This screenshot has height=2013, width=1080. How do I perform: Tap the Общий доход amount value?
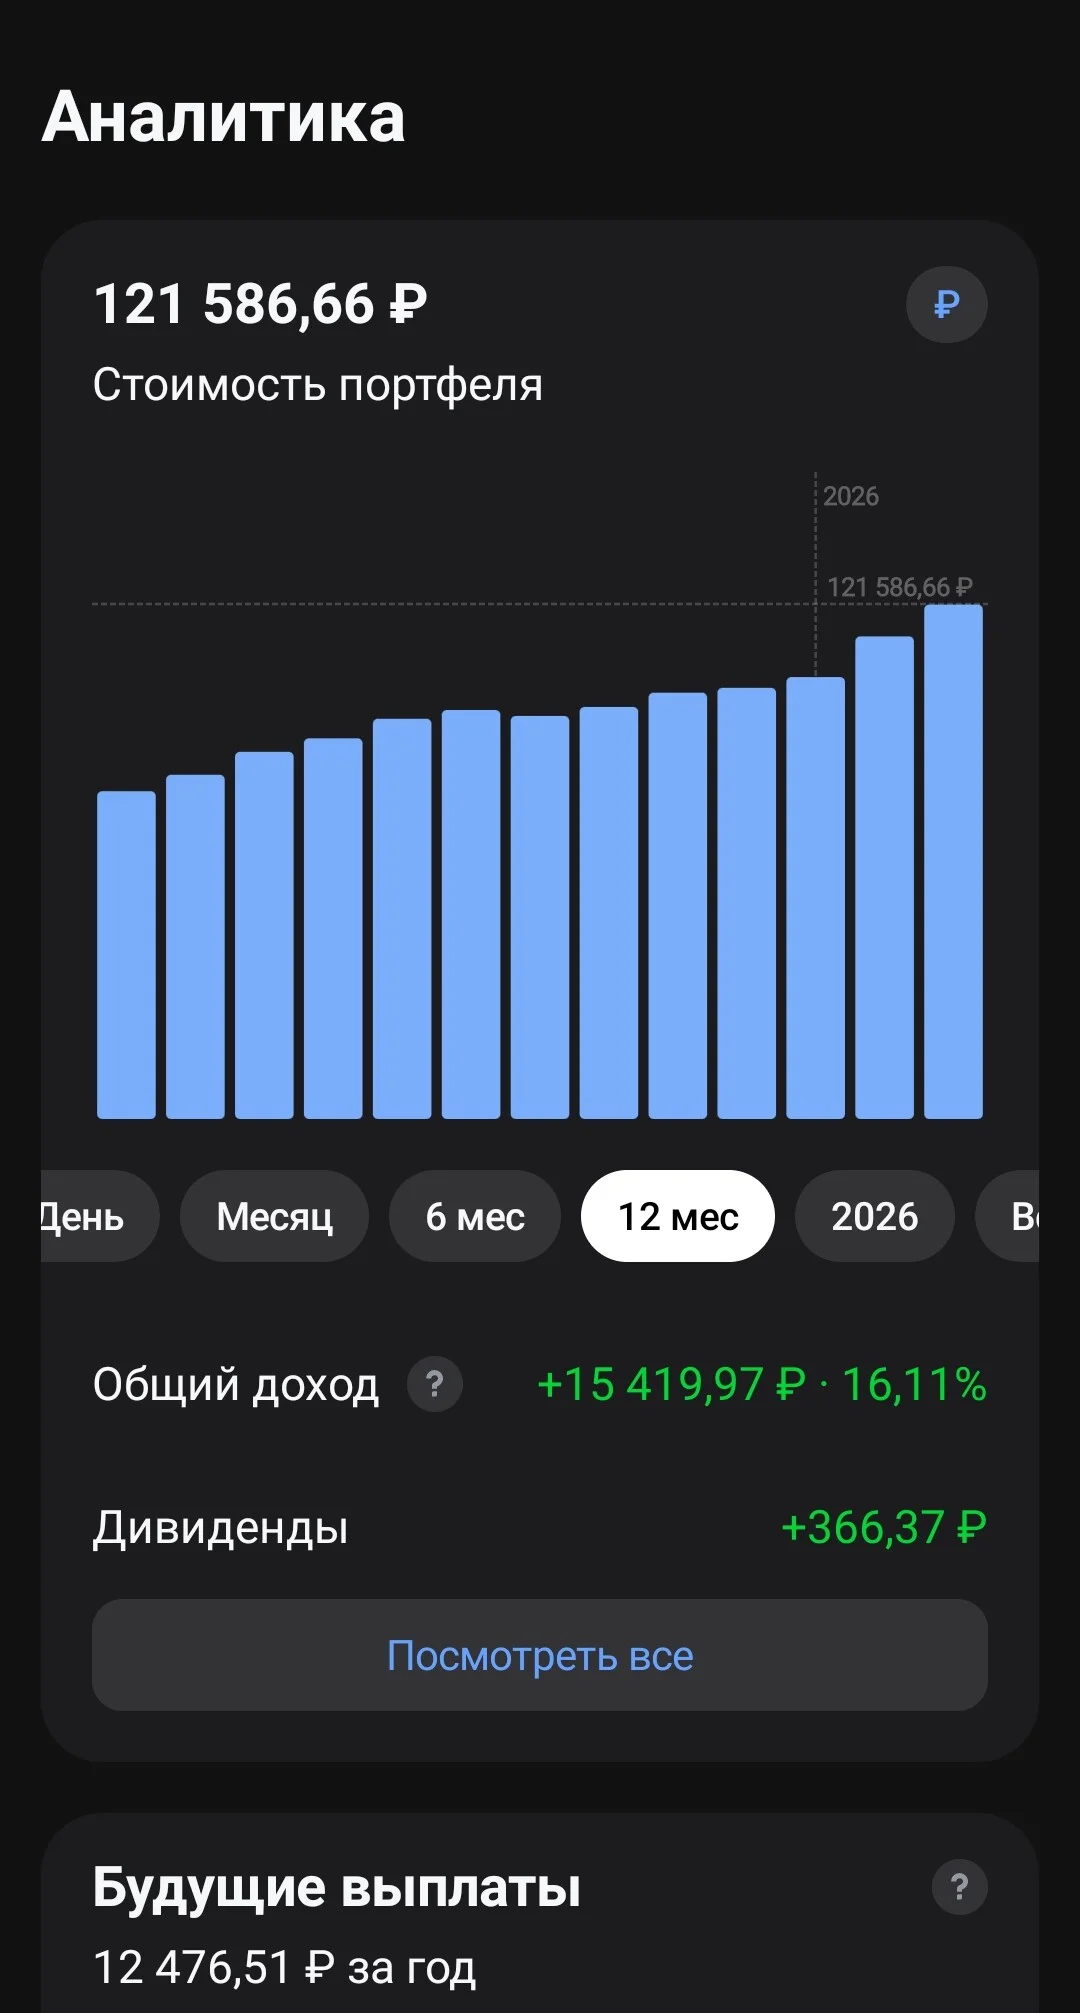[762, 1384]
